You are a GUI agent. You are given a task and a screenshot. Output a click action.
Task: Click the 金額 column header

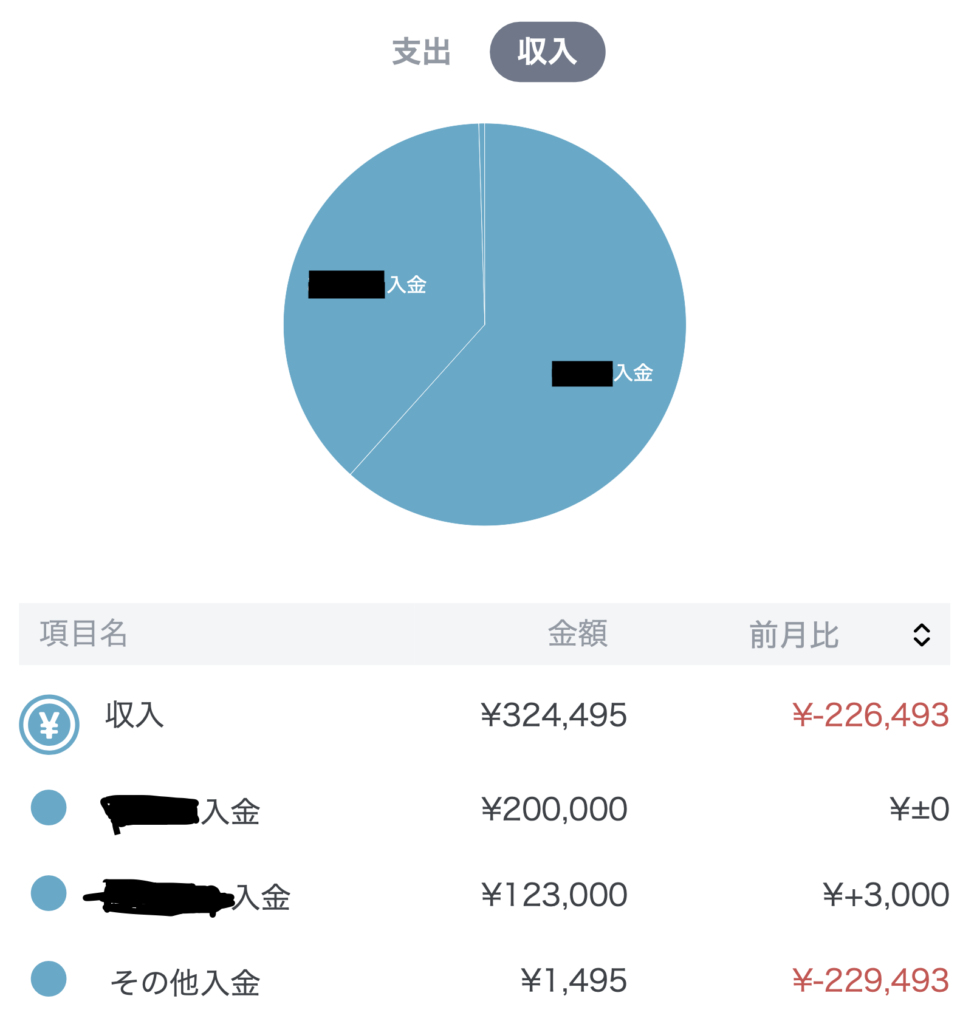tap(577, 633)
